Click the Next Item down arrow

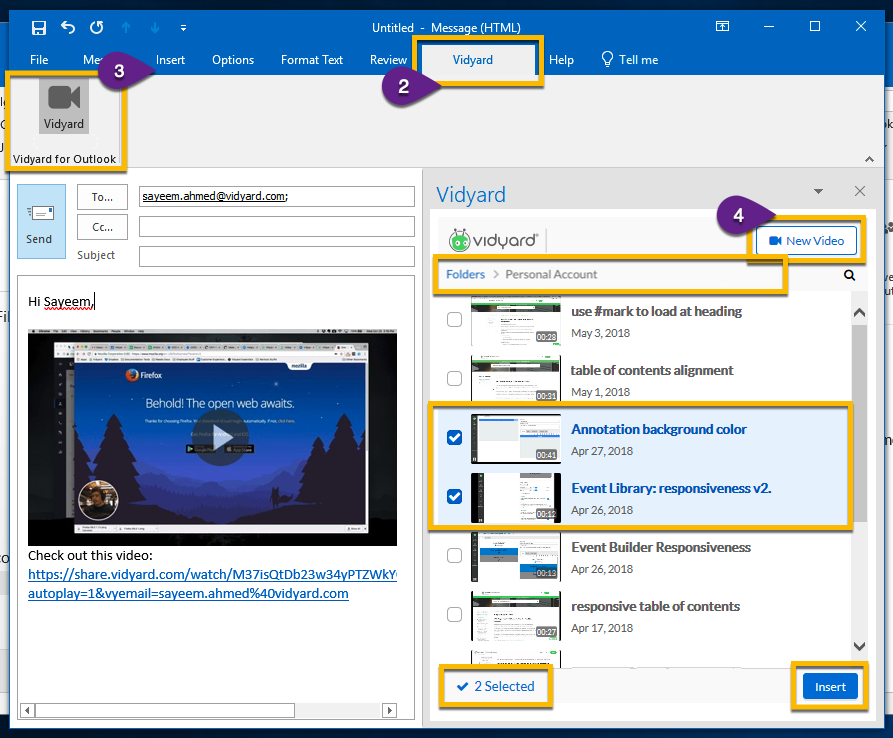pos(155,27)
